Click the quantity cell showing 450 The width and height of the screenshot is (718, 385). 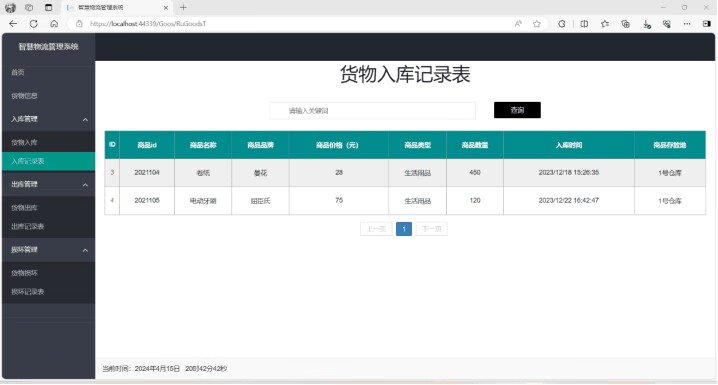point(474,173)
